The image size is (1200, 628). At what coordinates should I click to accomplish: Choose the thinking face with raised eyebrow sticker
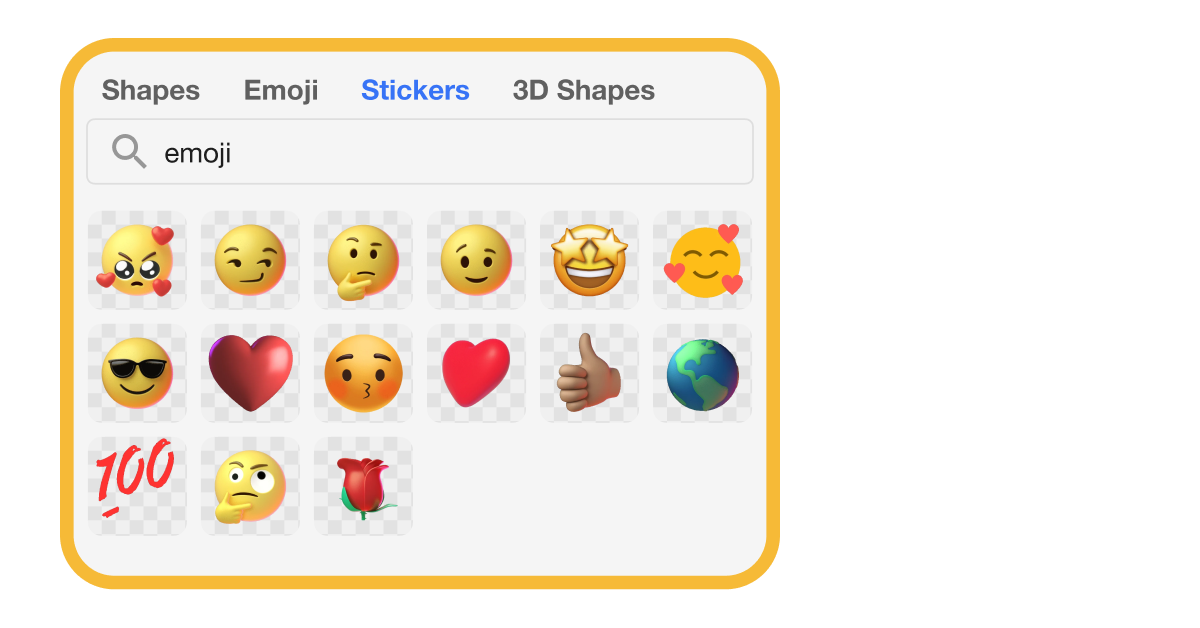363,260
